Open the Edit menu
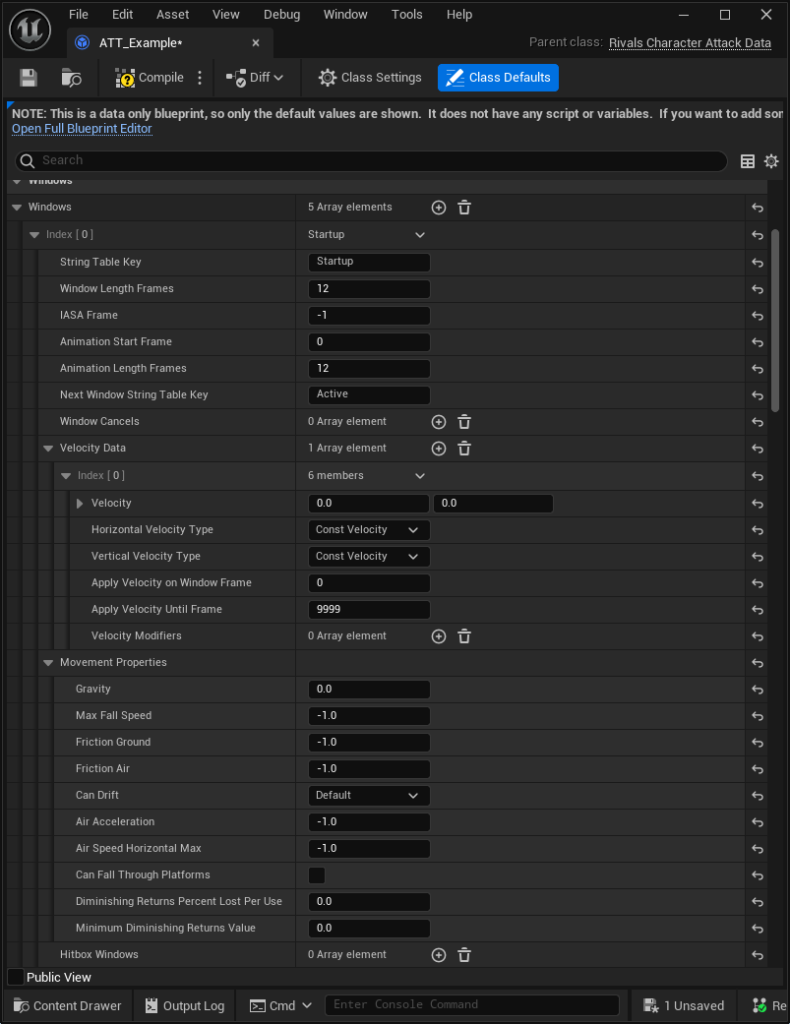The image size is (790, 1024). click(x=122, y=14)
